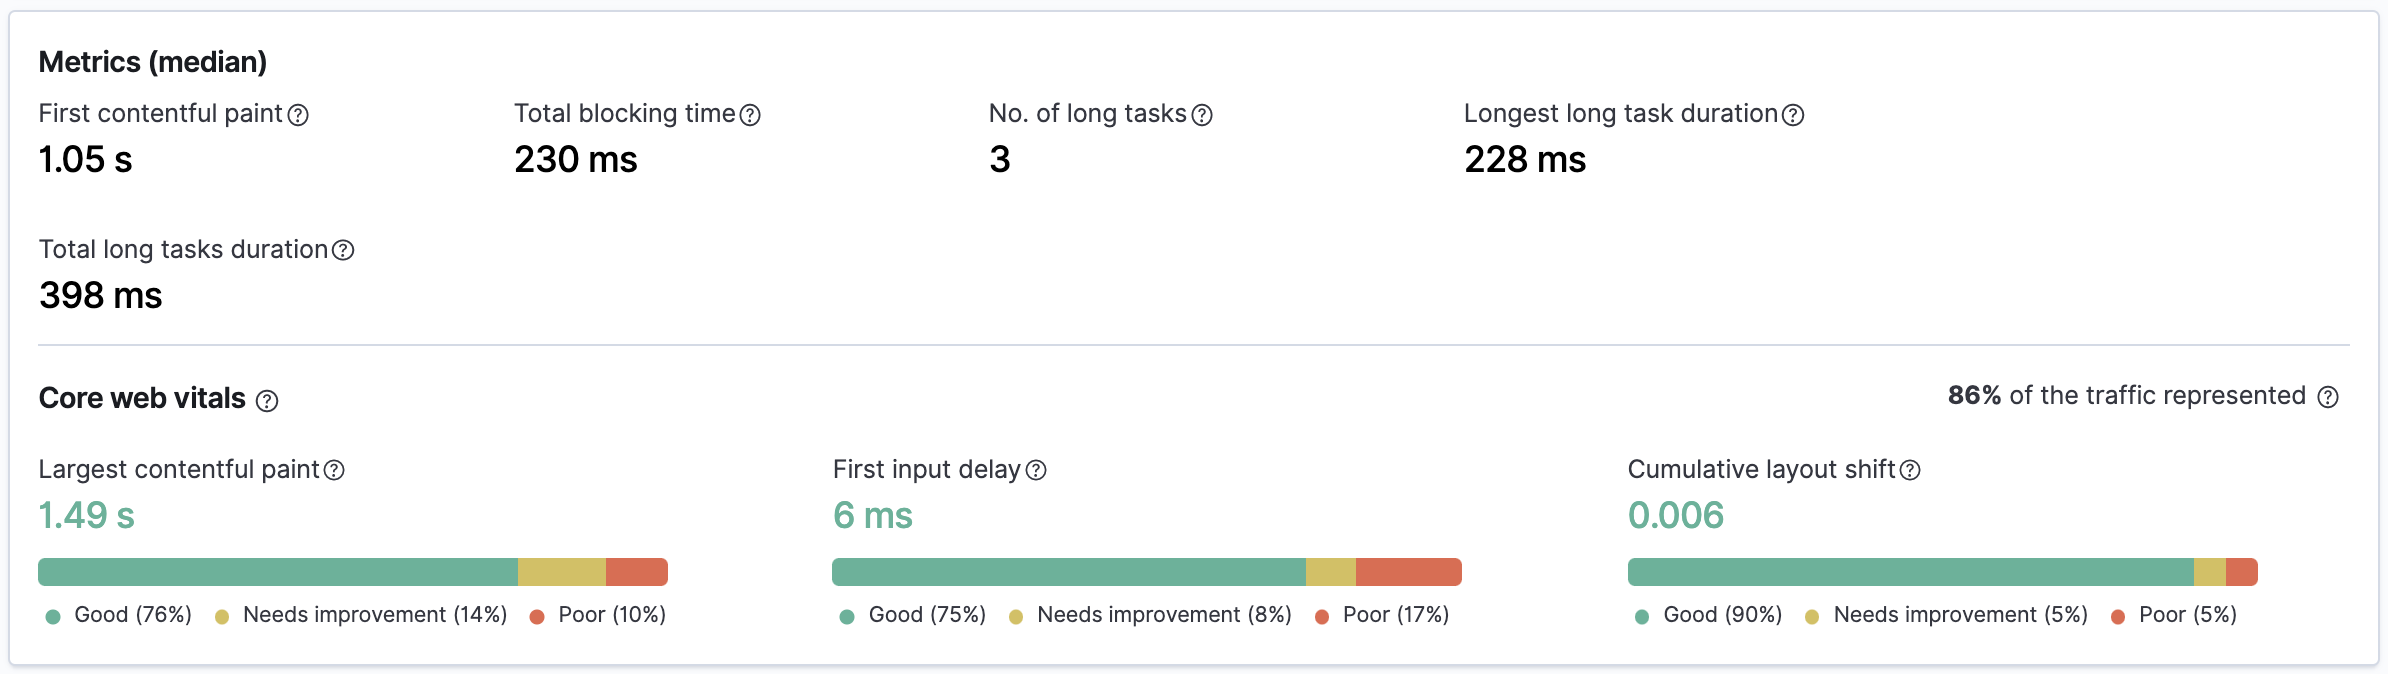Open the Largest contentful paint help icon
The width and height of the screenshot is (2388, 674).
click(334, 468)
